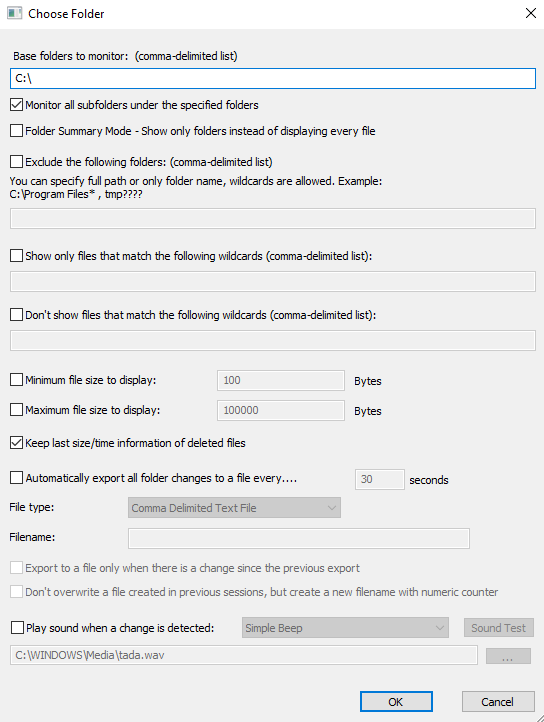The image size is (544, 722).
Task: Tick Exclude the following folders checkbox
Action: pyautogui.click(x=17, y=162)
